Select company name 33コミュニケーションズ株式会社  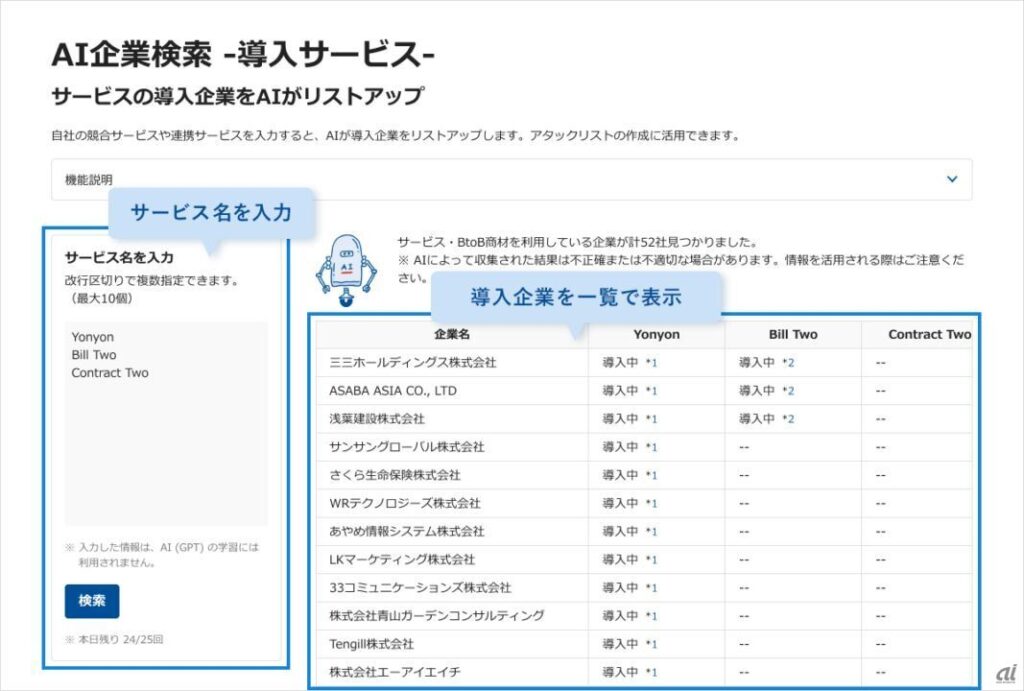[420, 587]
